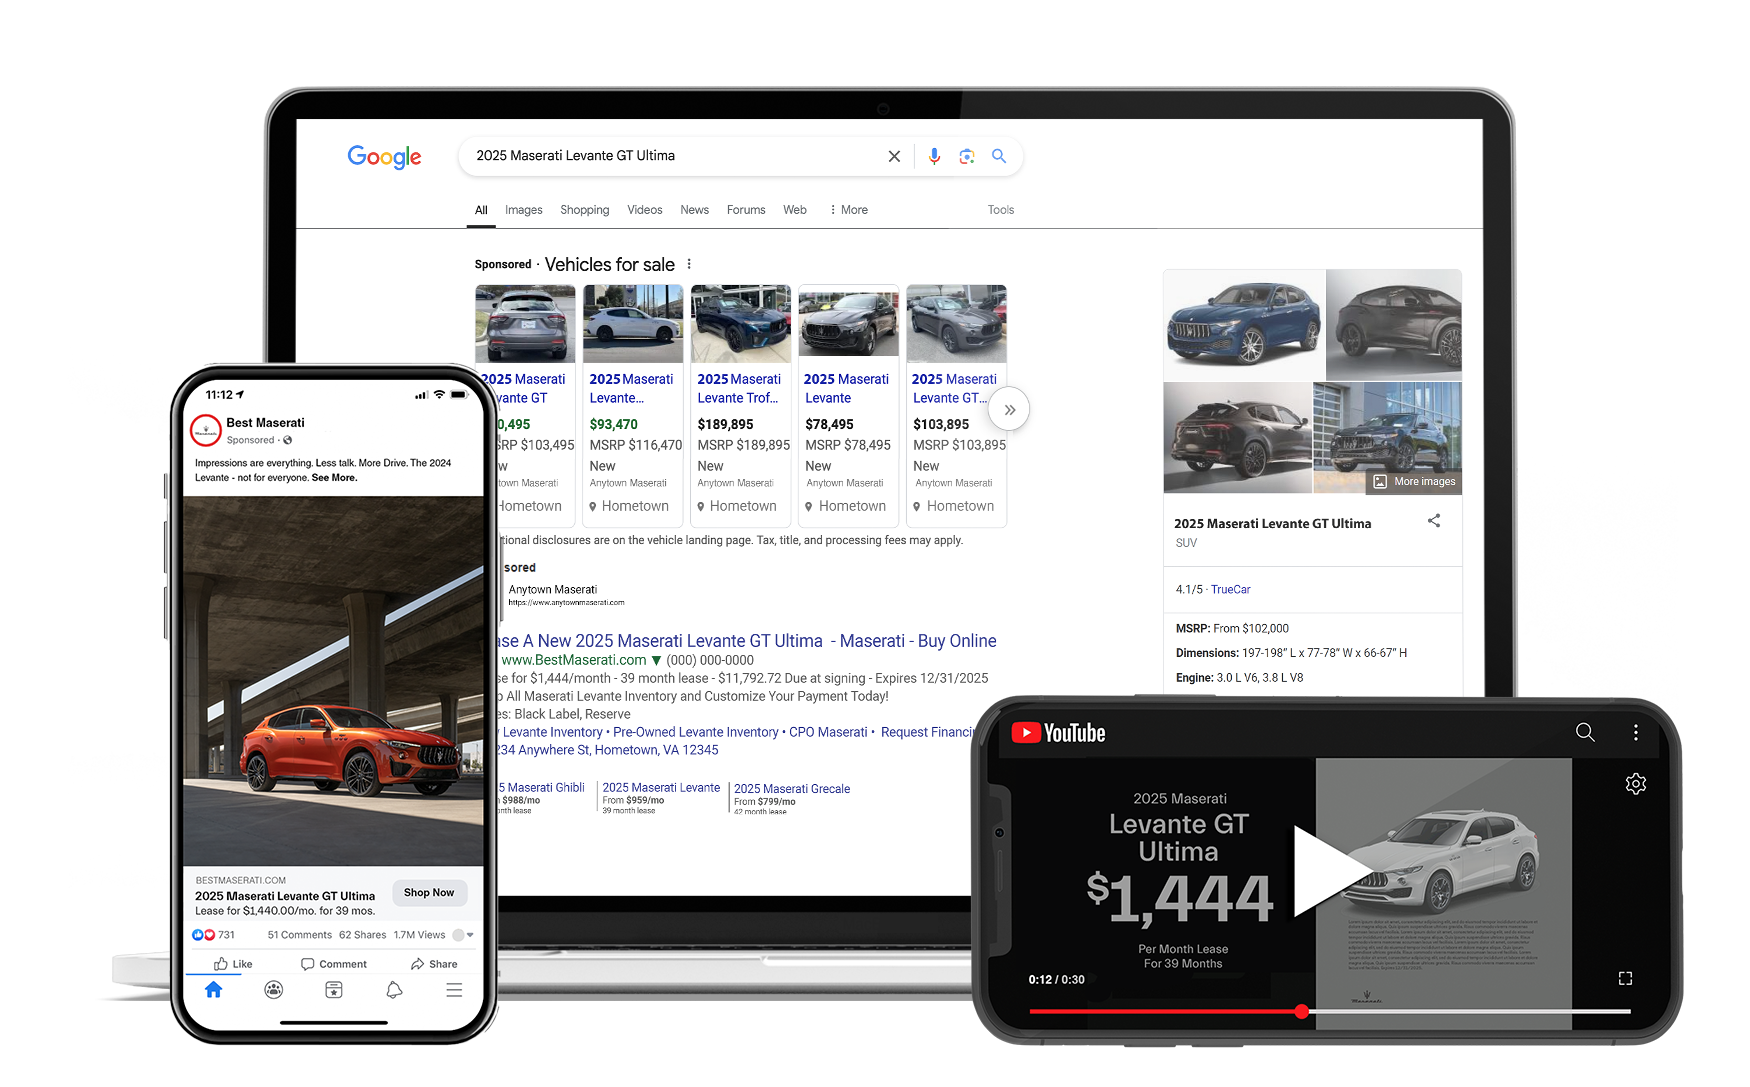Start Google voice search with microphone
This screenshot has width=1750, height=1087.
(934, 156)
